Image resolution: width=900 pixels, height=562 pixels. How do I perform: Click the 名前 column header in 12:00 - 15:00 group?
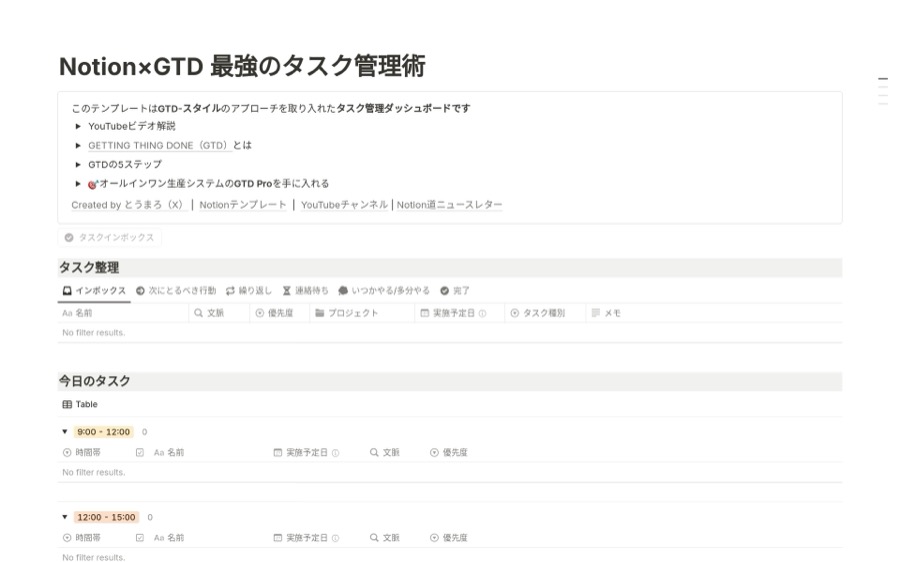pos(169,538)
